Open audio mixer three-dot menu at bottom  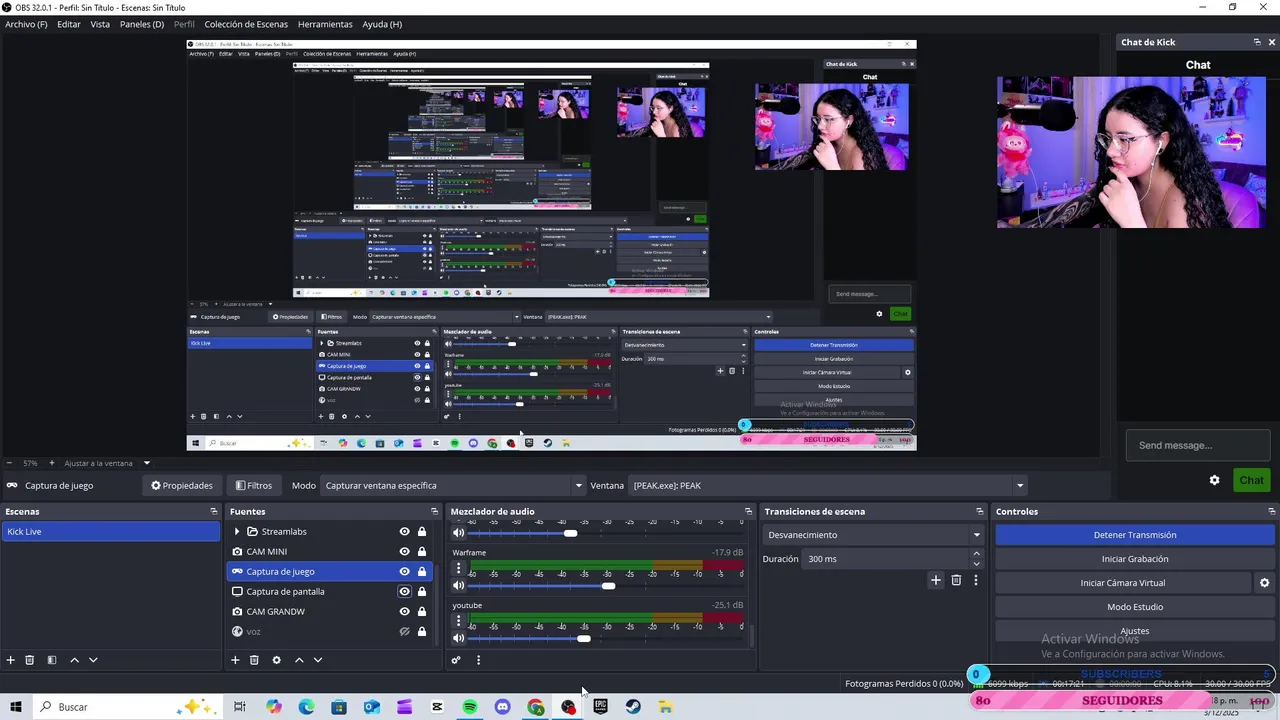click(x=478, y=660)
